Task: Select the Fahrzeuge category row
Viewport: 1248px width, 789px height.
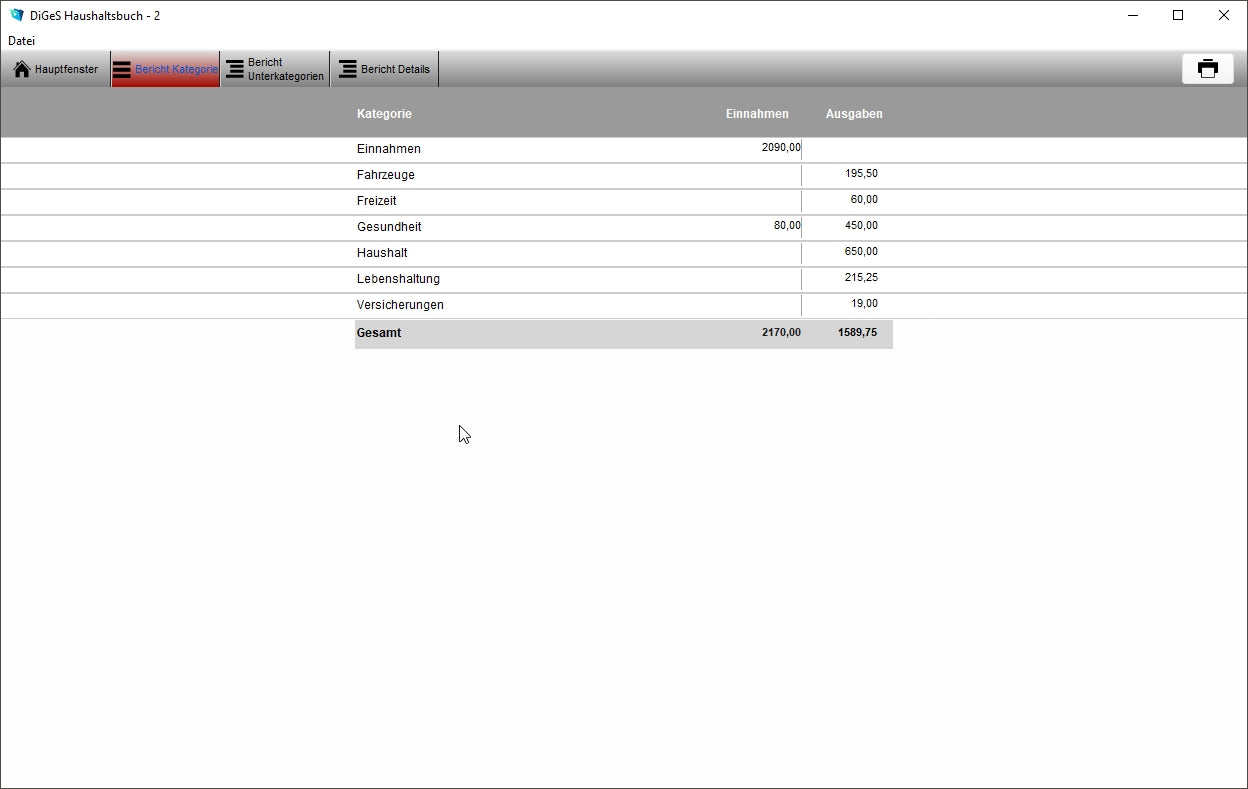Action: point(386,175)
